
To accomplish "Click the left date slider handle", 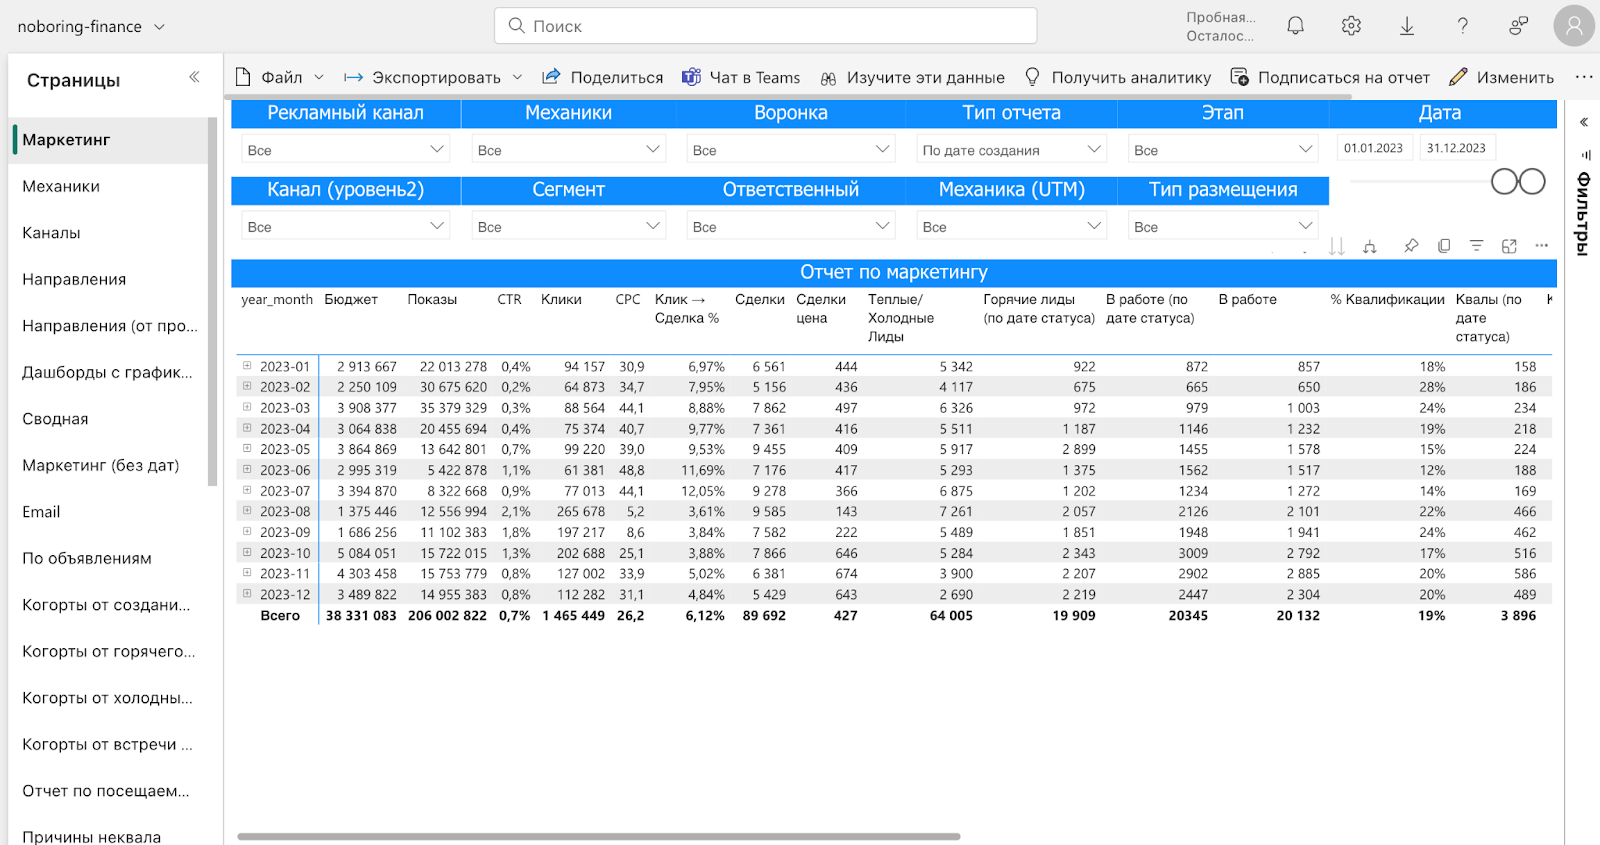I will pyautogui.click(x=1505, y=182).
